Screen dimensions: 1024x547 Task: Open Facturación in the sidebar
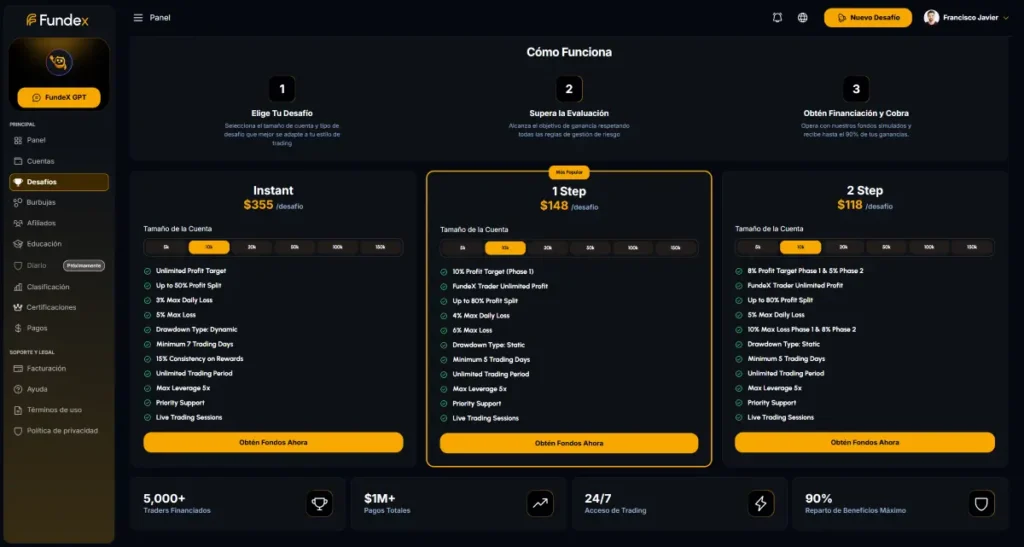59,369
